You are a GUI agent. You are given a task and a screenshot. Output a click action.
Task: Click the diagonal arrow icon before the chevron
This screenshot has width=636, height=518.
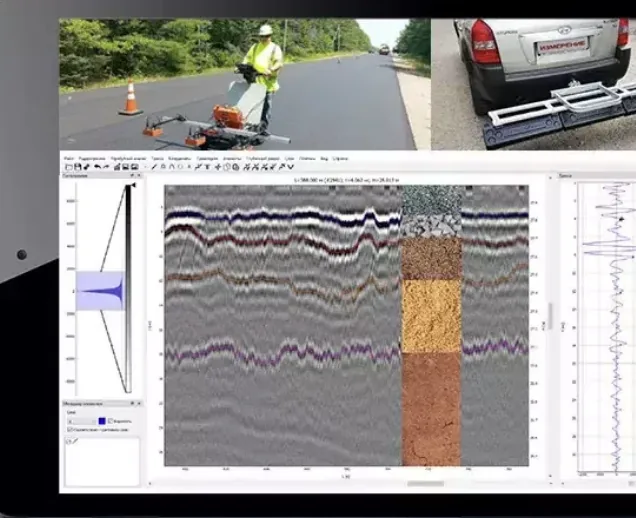tap(282, 167)
